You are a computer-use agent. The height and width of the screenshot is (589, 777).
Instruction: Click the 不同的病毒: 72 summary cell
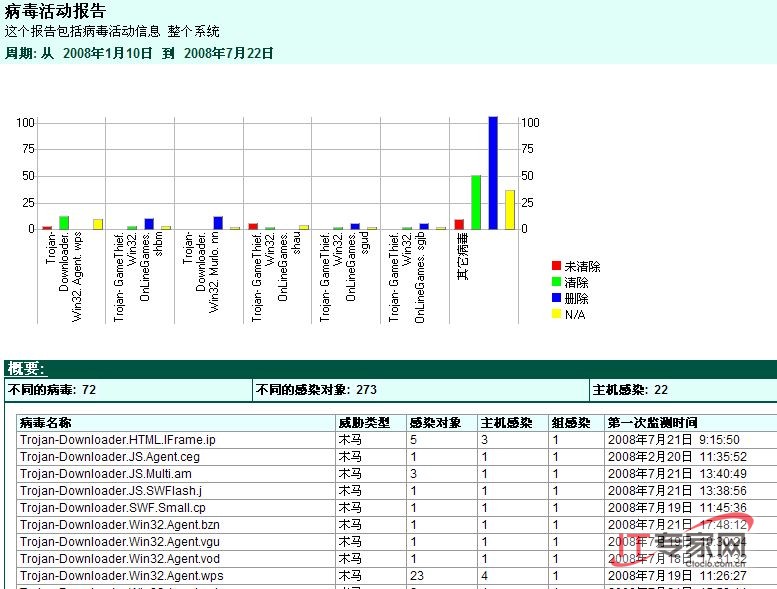click(x=128, y=390)
